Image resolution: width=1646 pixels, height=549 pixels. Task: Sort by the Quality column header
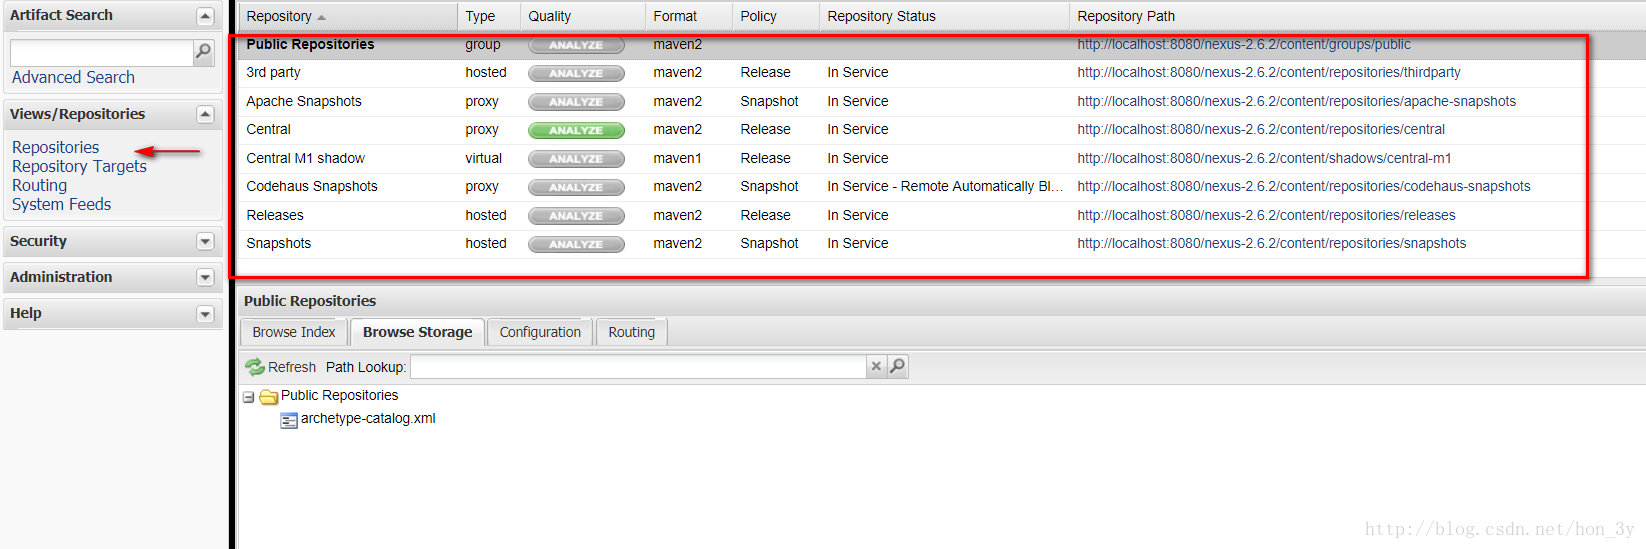pyautogui.click(x=583, y=16)
